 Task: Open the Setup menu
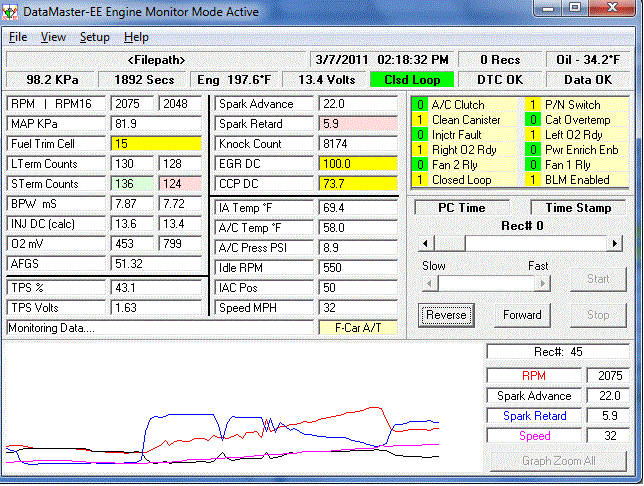[94, 37]
